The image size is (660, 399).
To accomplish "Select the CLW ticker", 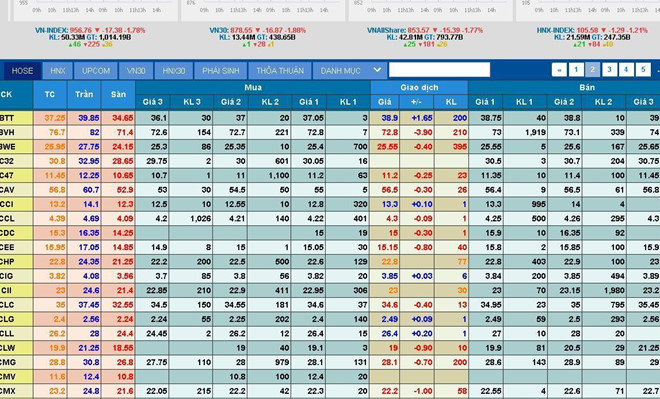I will 8,348.
